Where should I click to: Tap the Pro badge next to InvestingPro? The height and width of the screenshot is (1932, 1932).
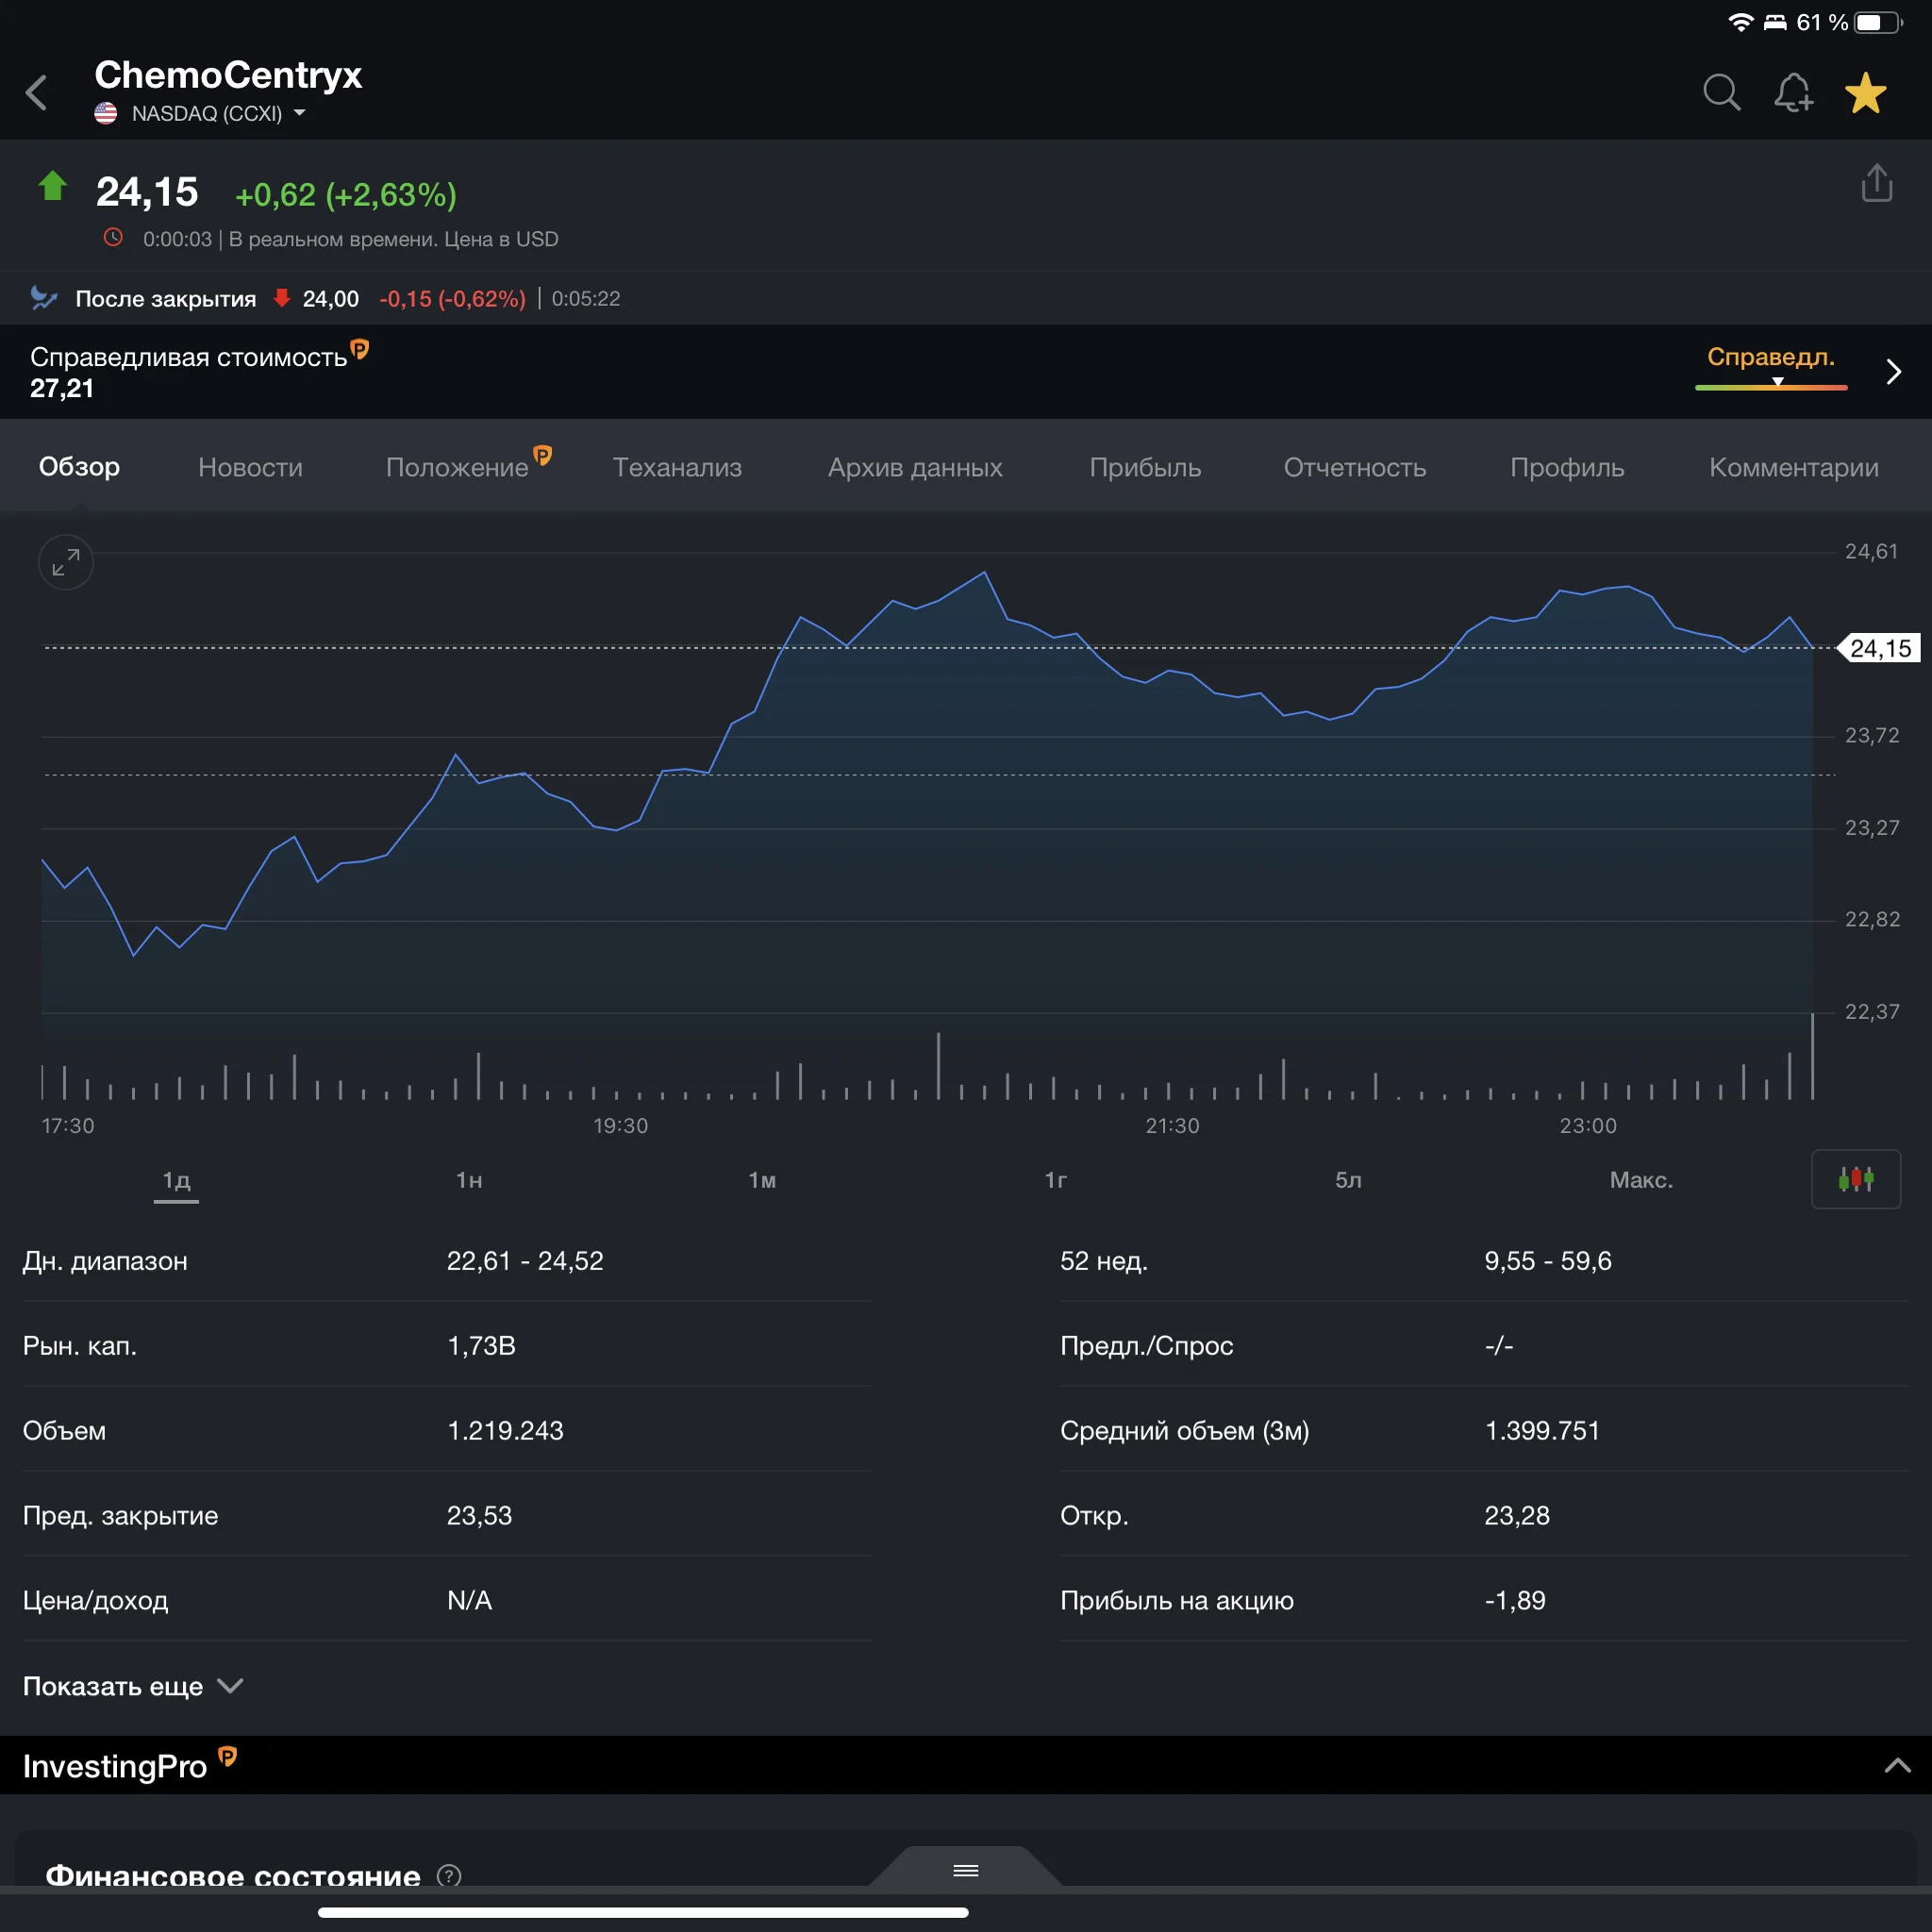228,1756
